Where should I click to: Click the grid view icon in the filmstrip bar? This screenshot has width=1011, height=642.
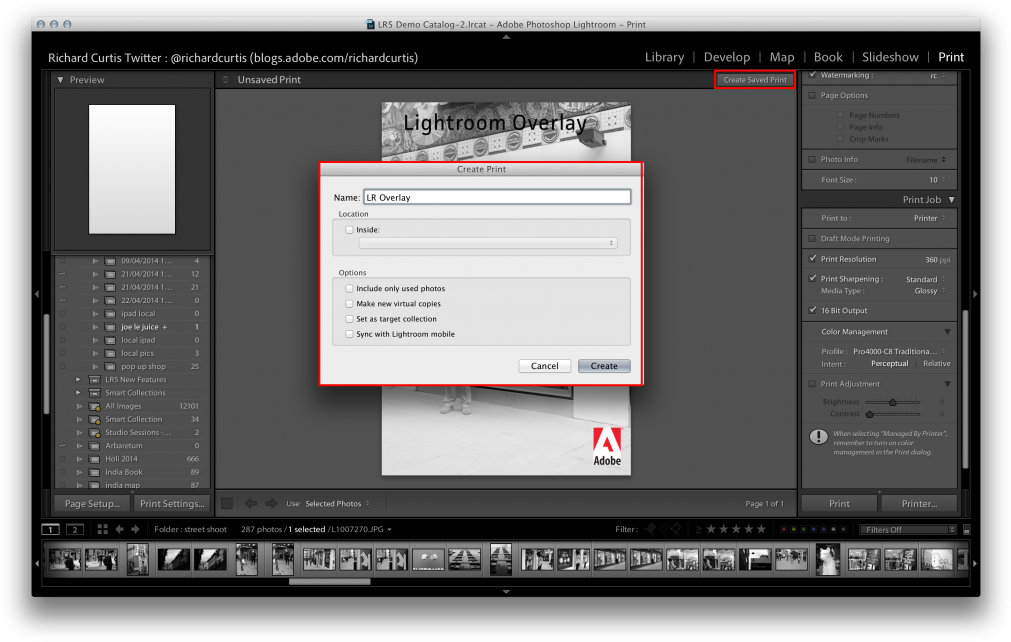coord(103,529)
